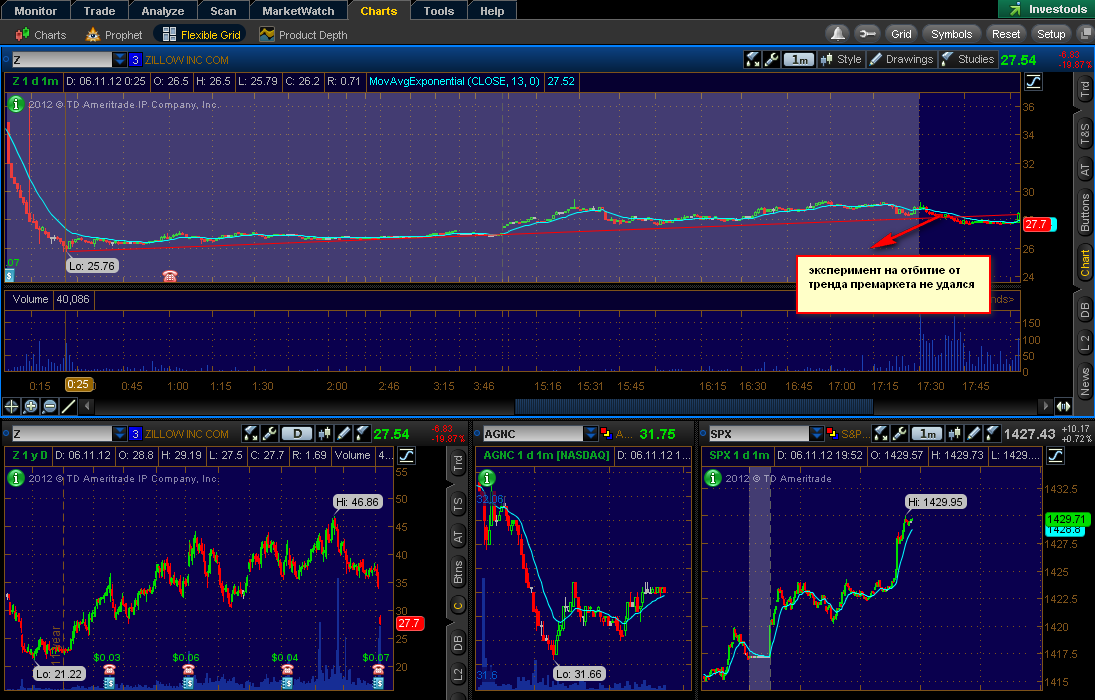Image resolution: width=1095 pixels, height=700 pixels.
Task: Click the Reset button
Action: pos(1006,34)
